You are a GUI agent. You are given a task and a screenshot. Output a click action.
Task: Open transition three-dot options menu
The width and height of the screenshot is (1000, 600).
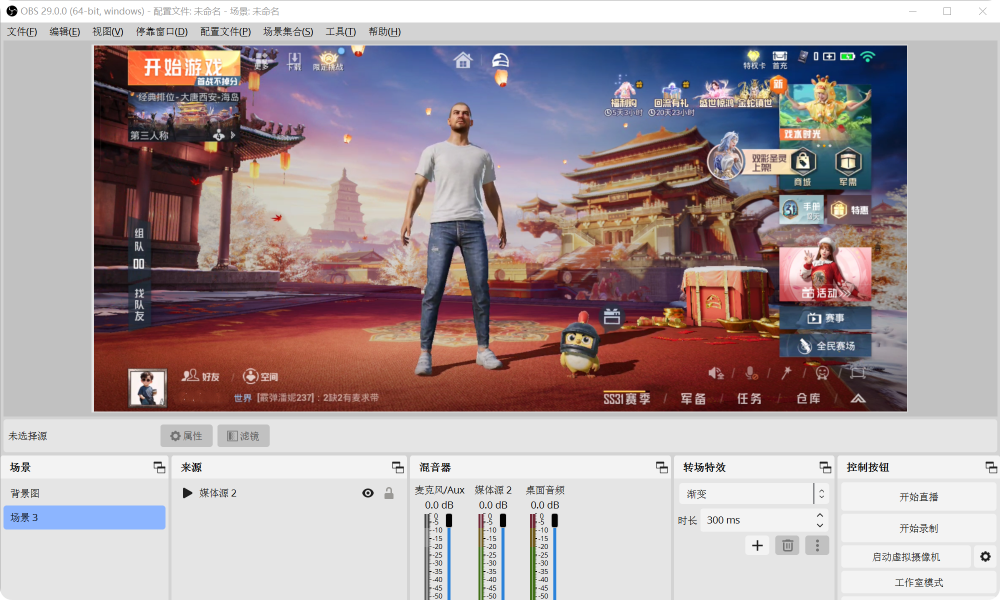817,545
